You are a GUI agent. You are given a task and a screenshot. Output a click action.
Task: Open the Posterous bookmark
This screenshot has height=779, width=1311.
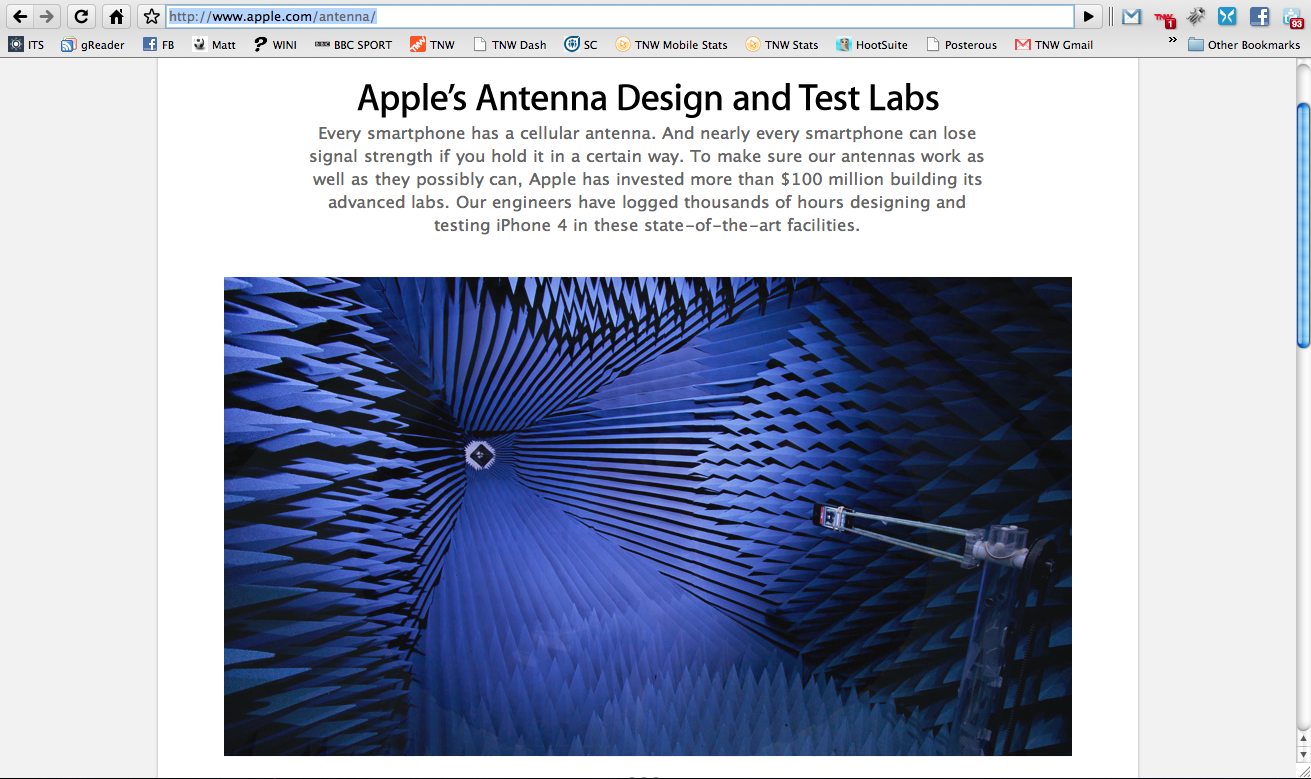click(x=962, y=45)
